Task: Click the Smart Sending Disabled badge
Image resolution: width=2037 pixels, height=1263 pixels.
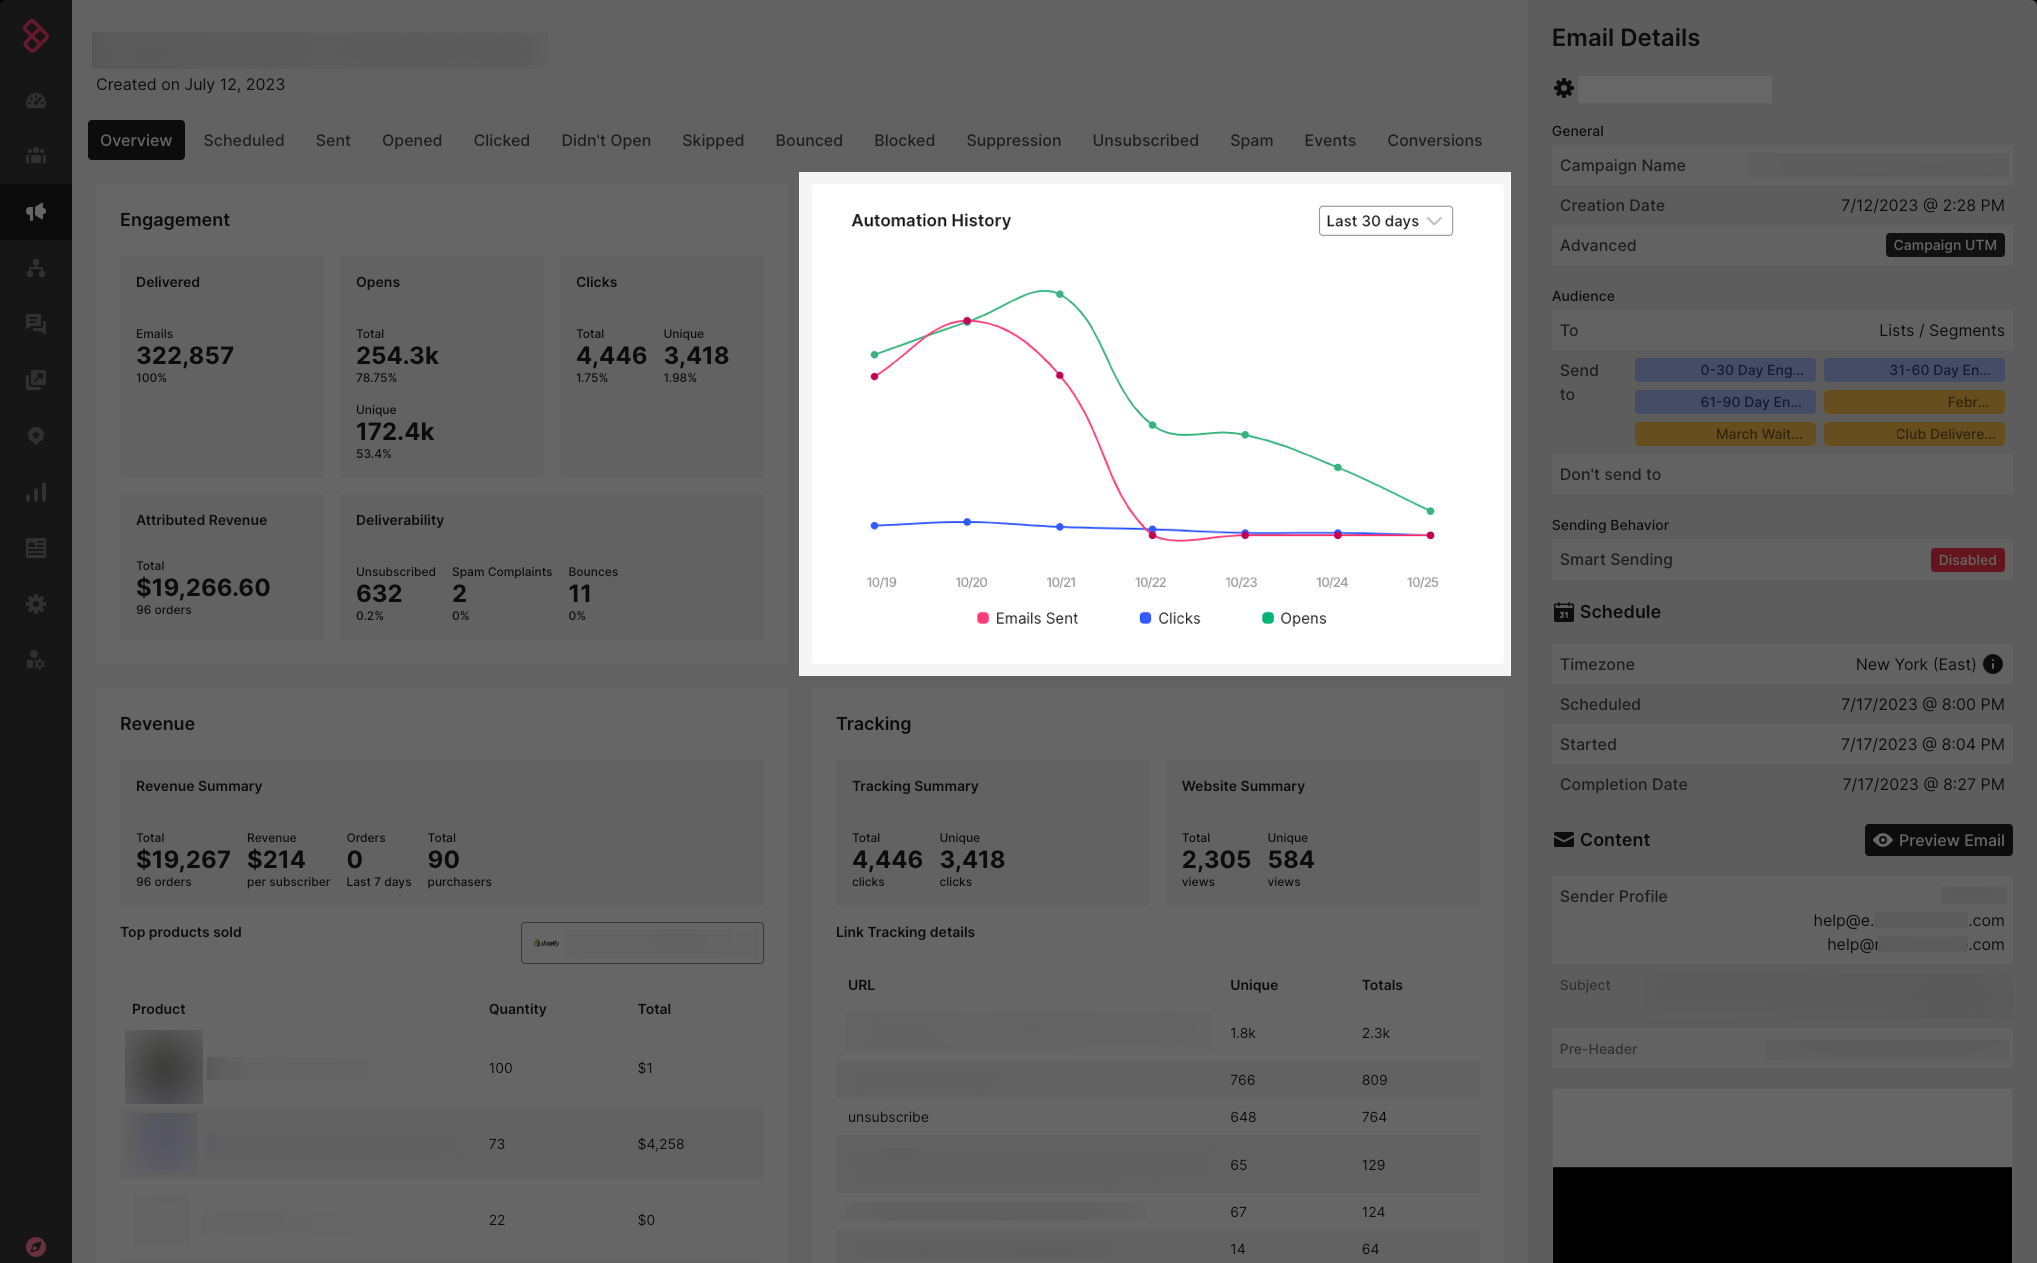Action: (1966, 560)
